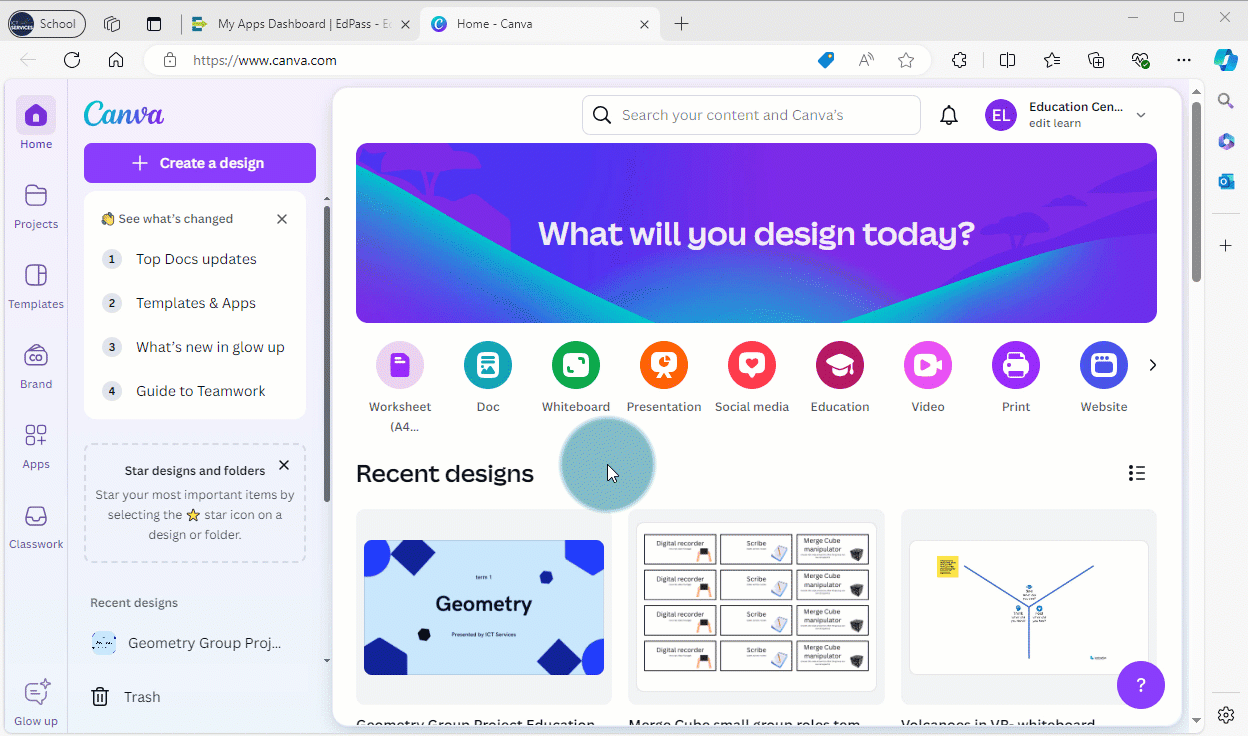Open Edge sidebar settings gear
The width and height of the screenshot is (1248, 736).
tap(1226, 714)
